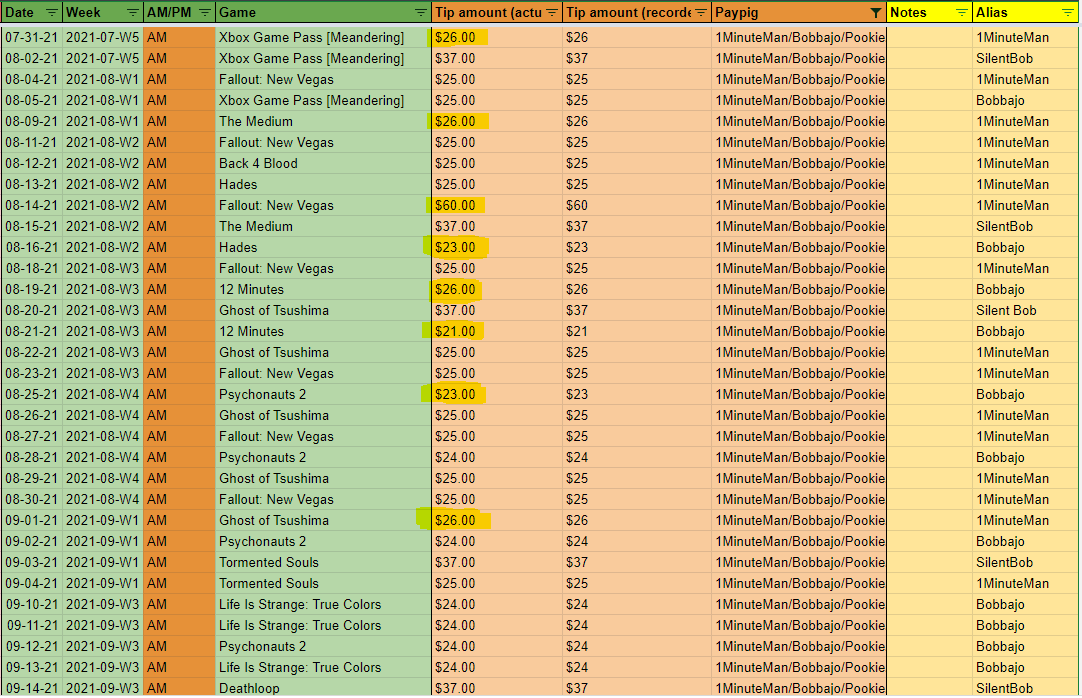Open the Game column filter
This screenshot has height=698, width=1082.
click(x=420, y=12)
